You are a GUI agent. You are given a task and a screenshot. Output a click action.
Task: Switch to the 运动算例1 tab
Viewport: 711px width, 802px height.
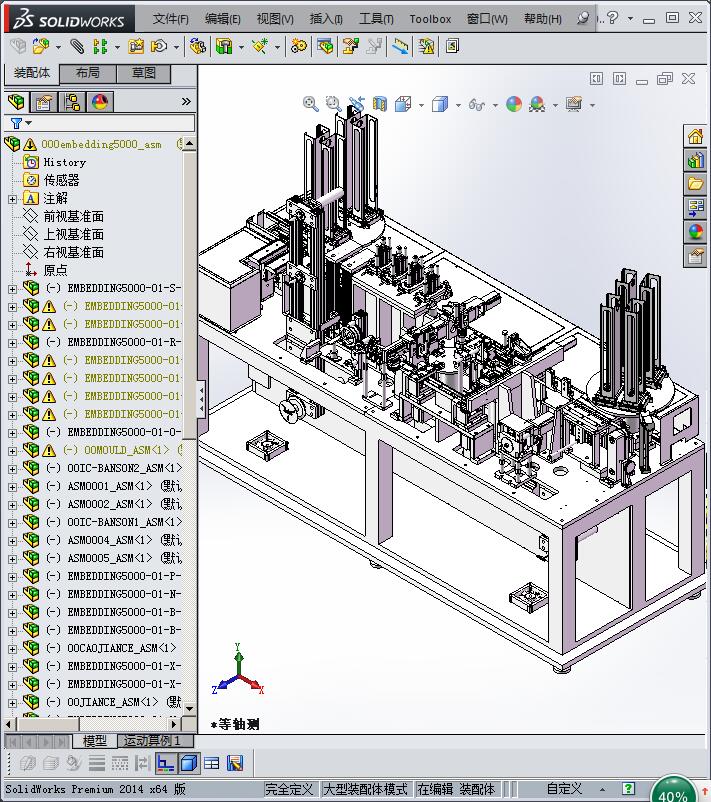coord(155,740)
